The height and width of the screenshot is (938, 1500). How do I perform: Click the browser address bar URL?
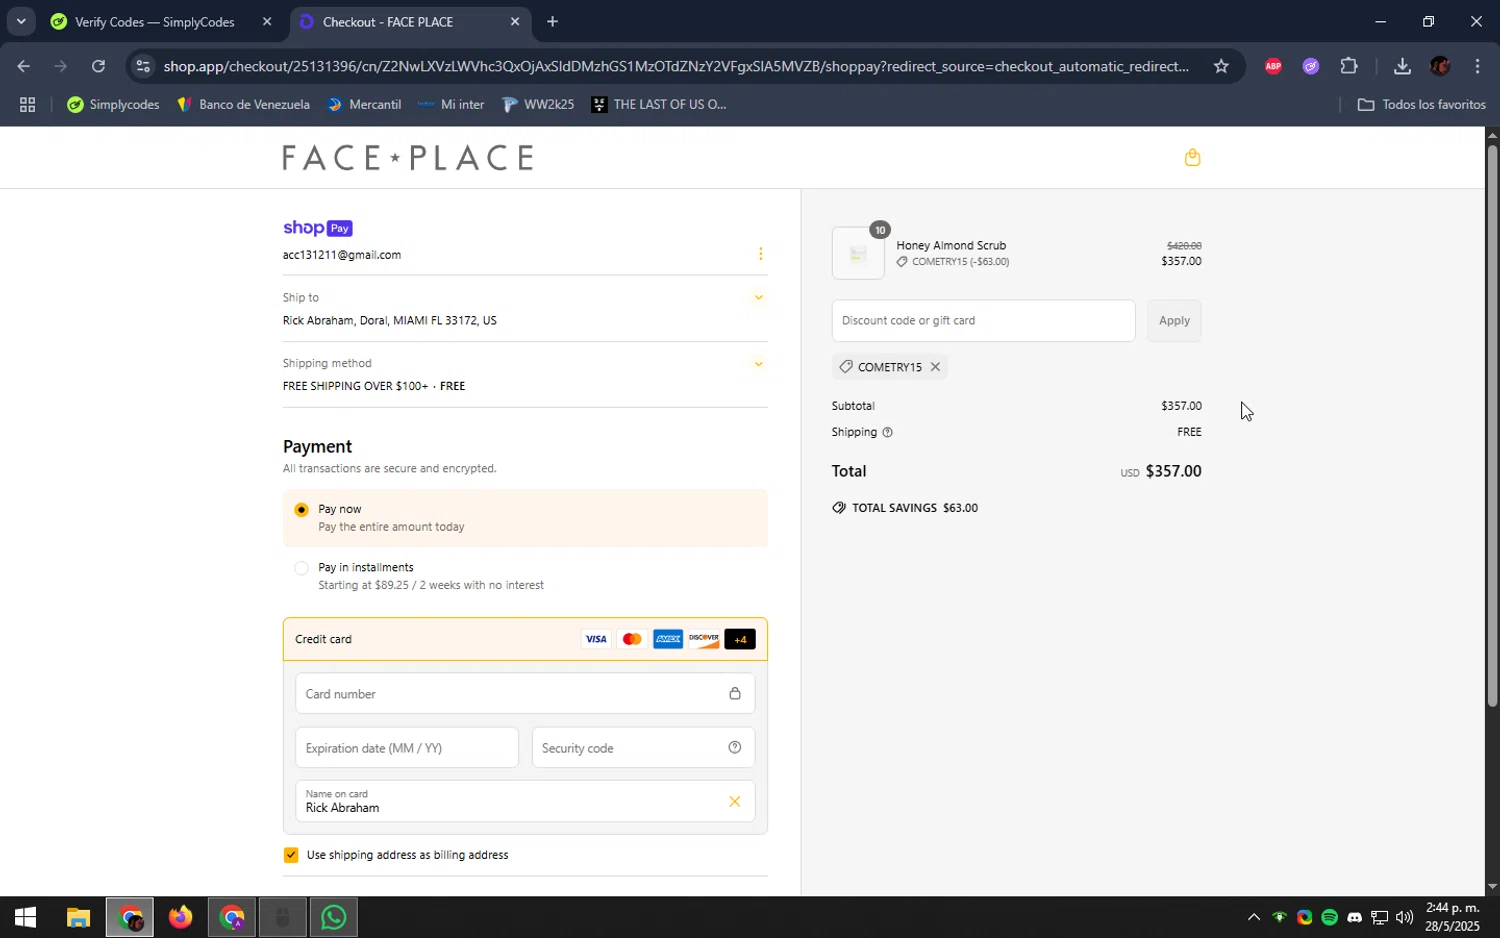(676, 66)
